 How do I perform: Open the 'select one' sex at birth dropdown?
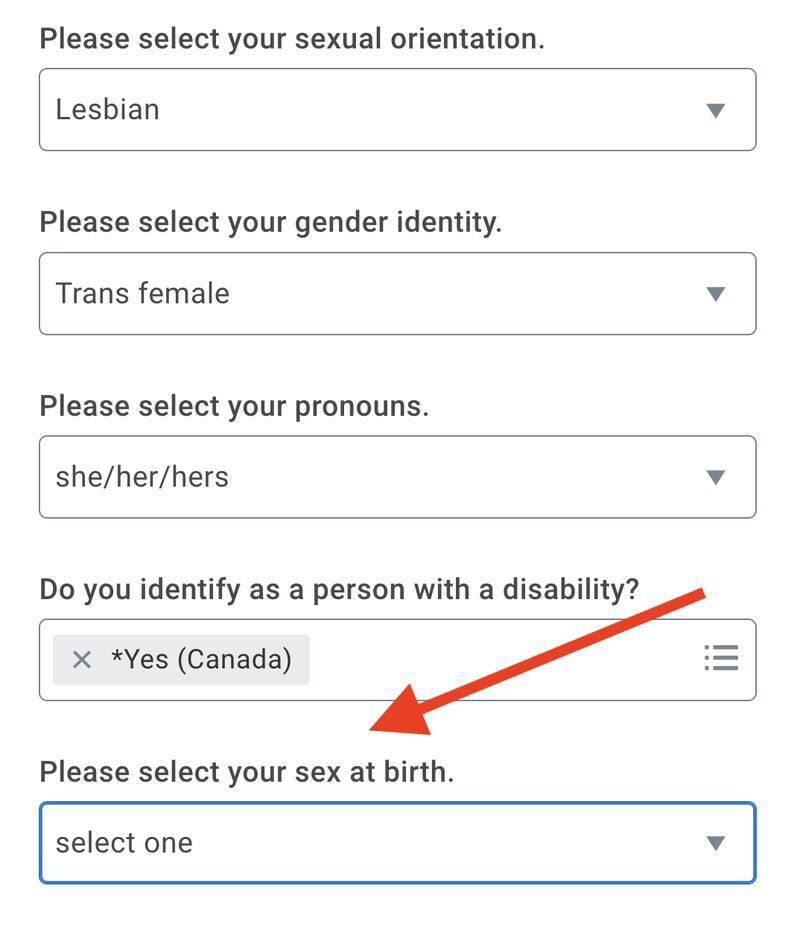click(x=397, y=843)
